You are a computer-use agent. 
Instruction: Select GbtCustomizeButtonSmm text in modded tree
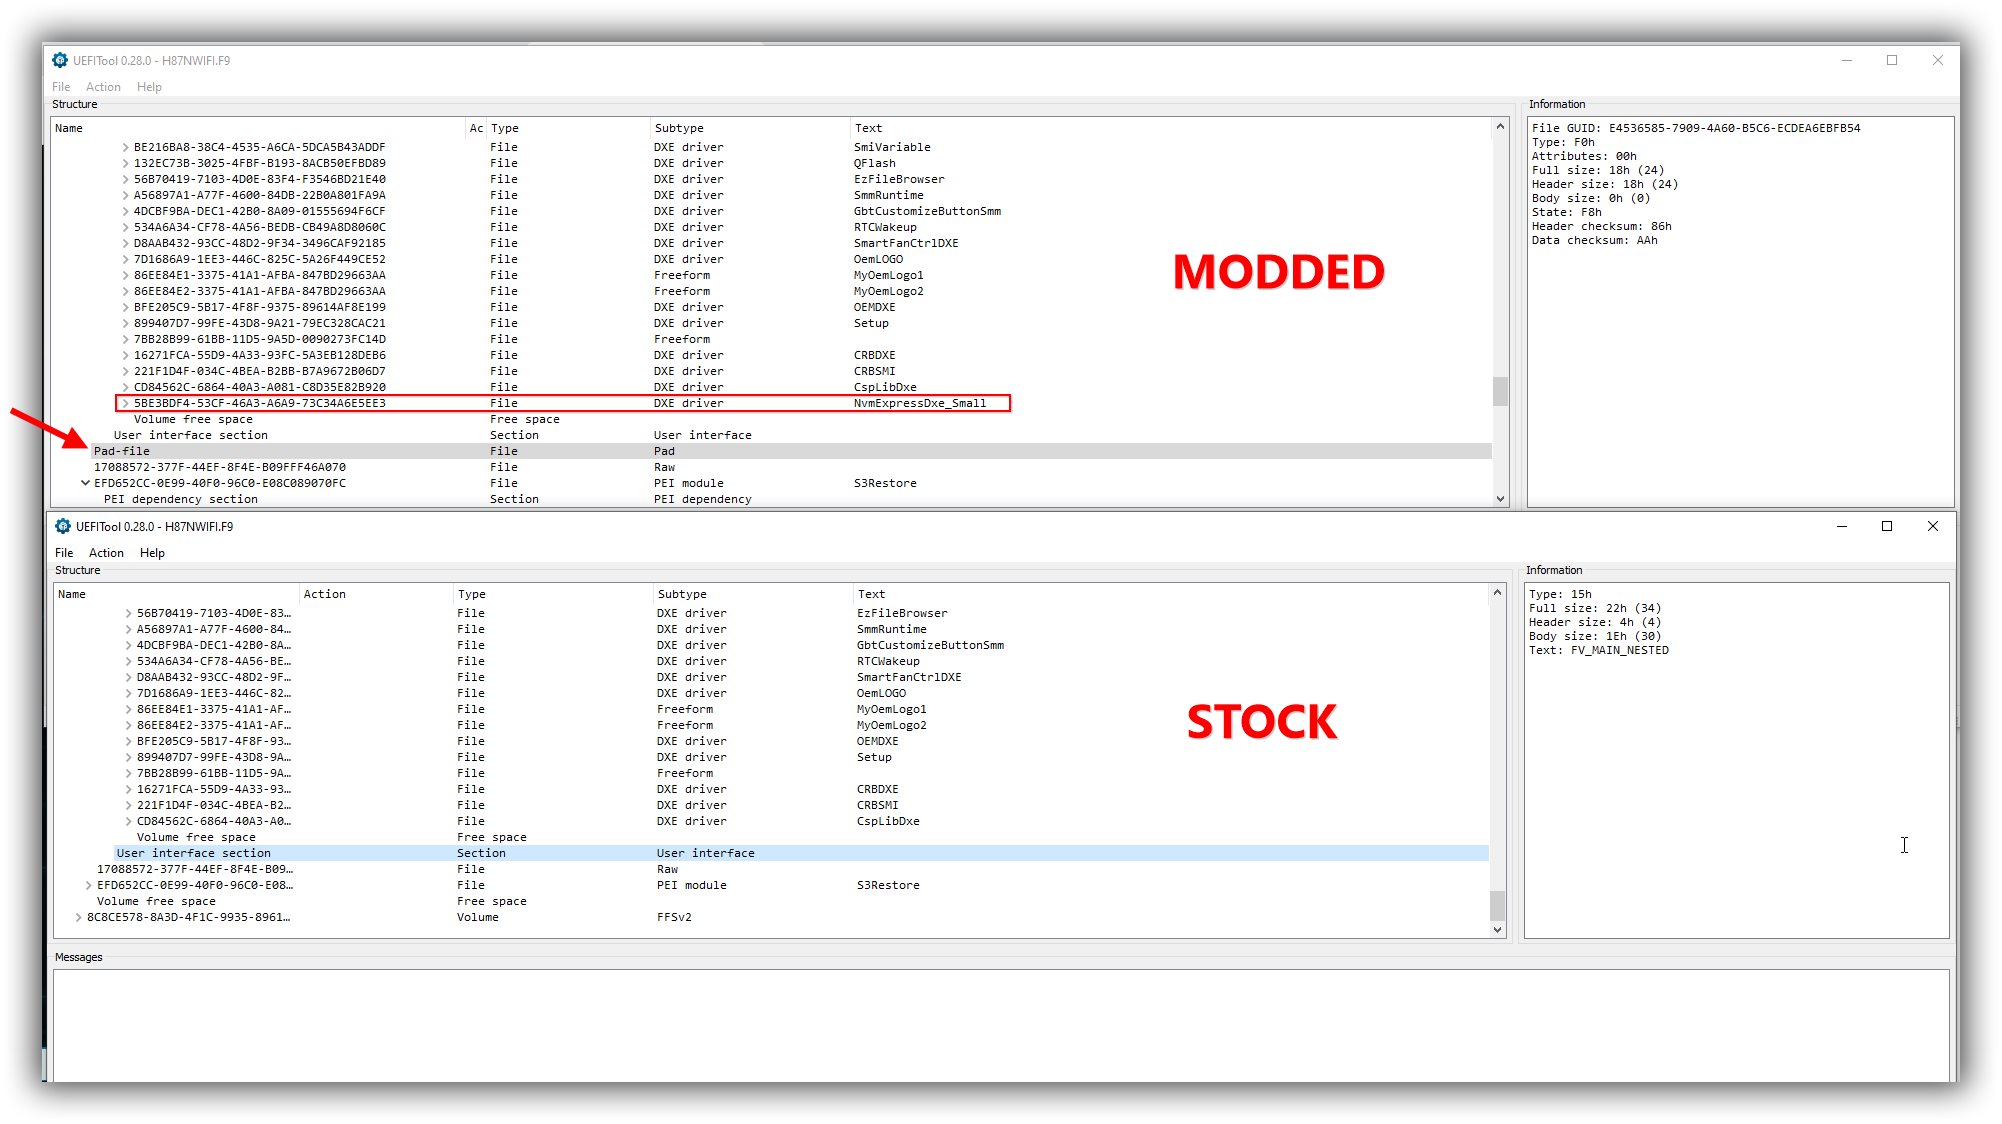[x=927, y=211]
